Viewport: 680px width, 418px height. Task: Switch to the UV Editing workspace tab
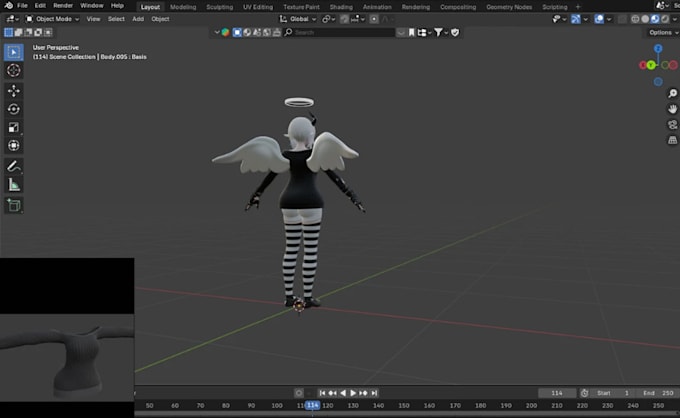[x=258, y=7]
